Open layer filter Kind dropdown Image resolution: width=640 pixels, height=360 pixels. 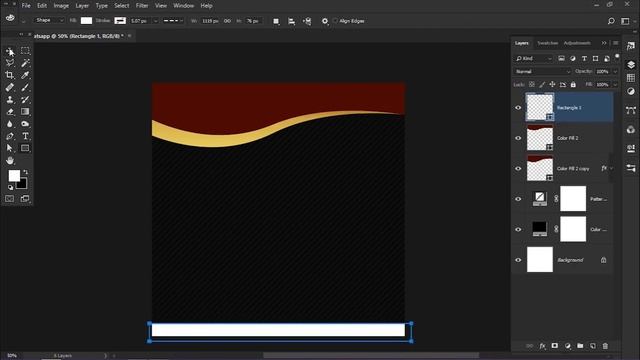tap(533, 59)
